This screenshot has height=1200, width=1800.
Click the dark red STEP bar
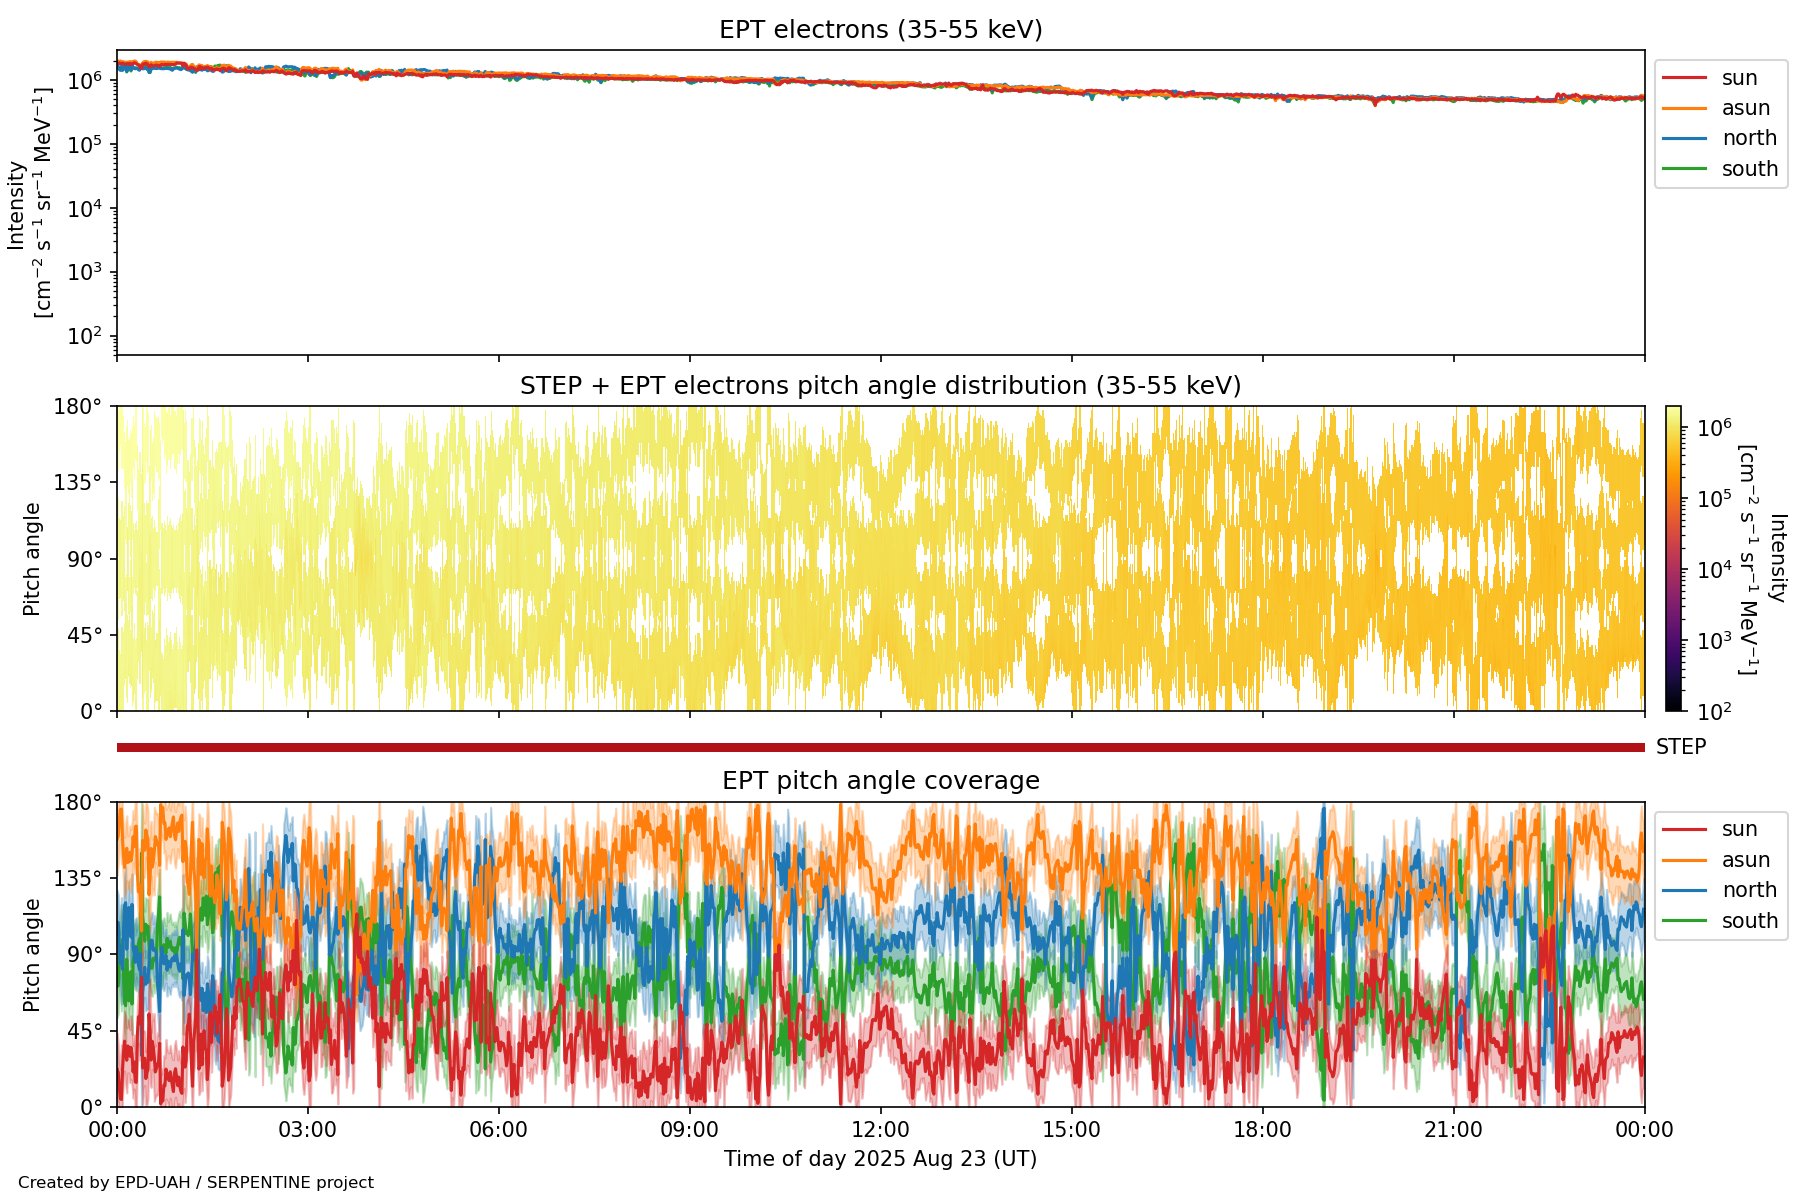[880, 747]
